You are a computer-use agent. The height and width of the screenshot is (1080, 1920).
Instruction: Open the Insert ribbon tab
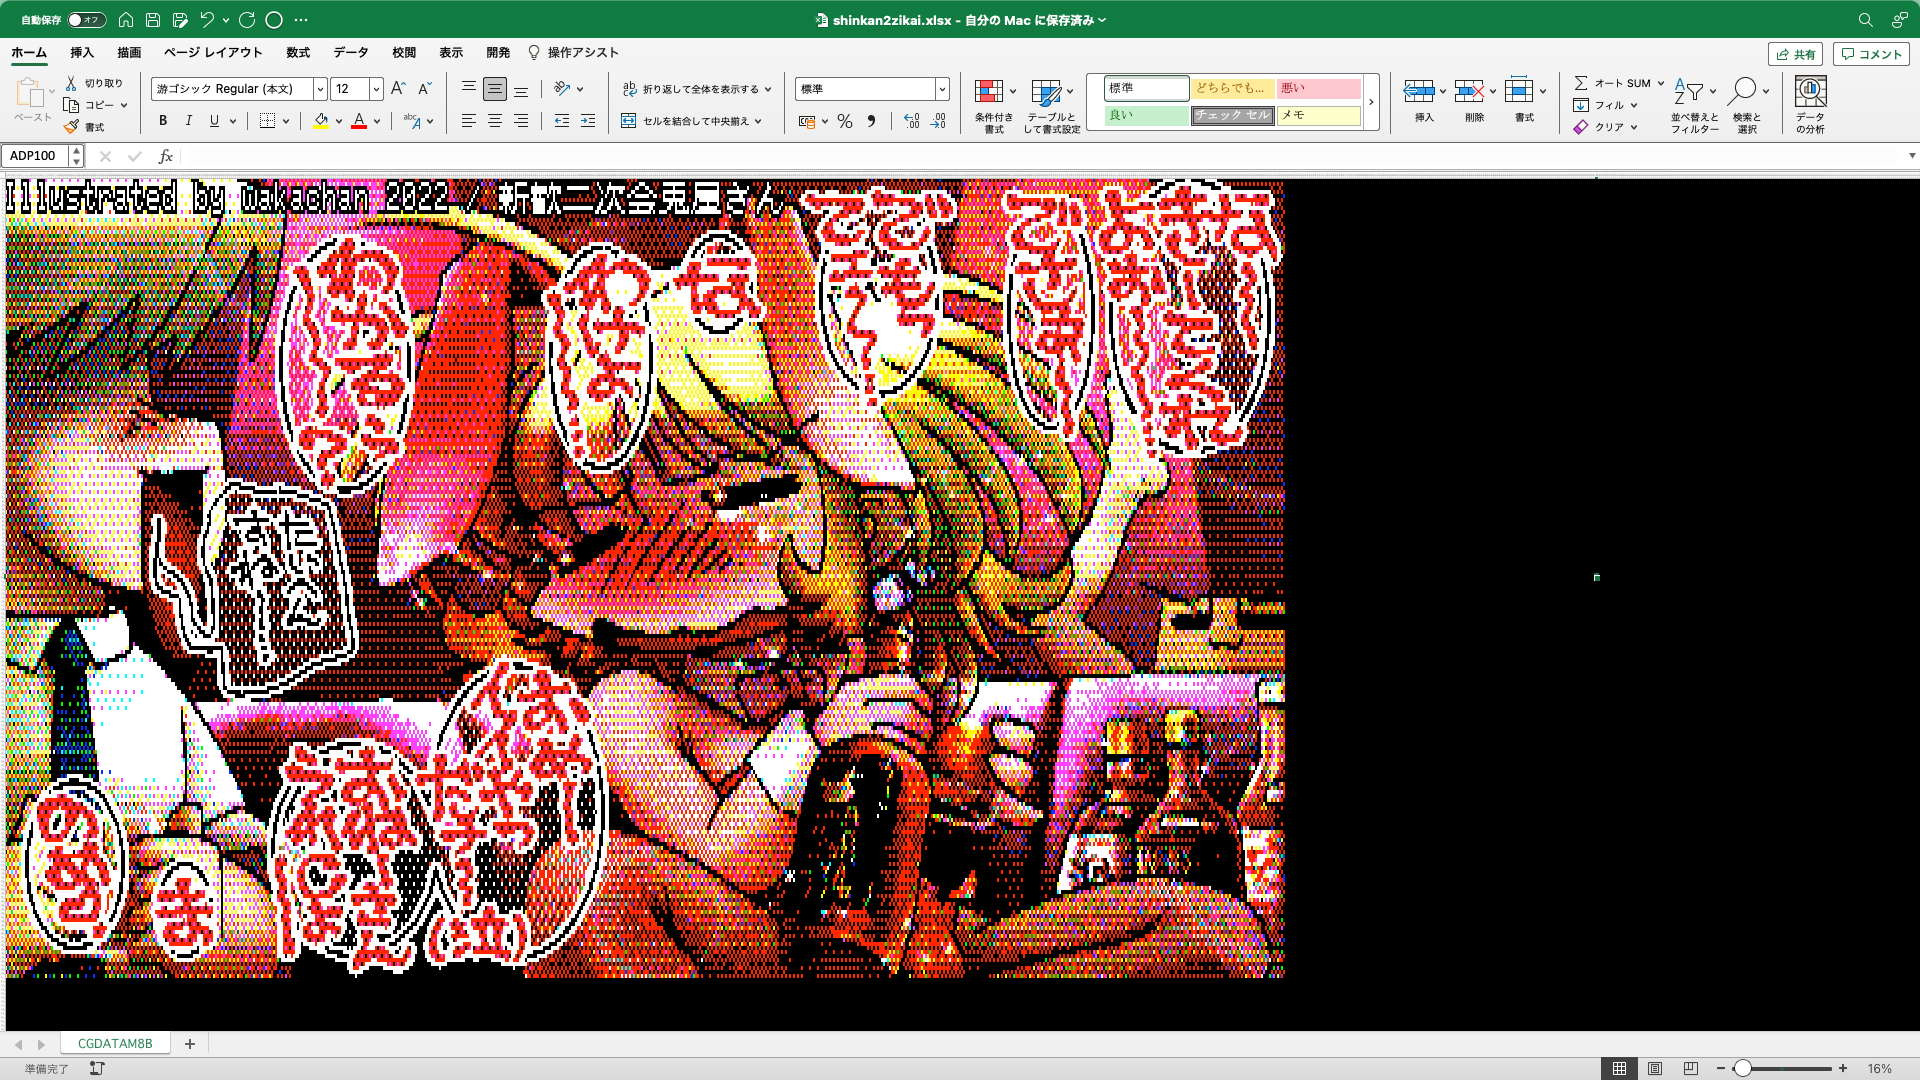point(82,52)
